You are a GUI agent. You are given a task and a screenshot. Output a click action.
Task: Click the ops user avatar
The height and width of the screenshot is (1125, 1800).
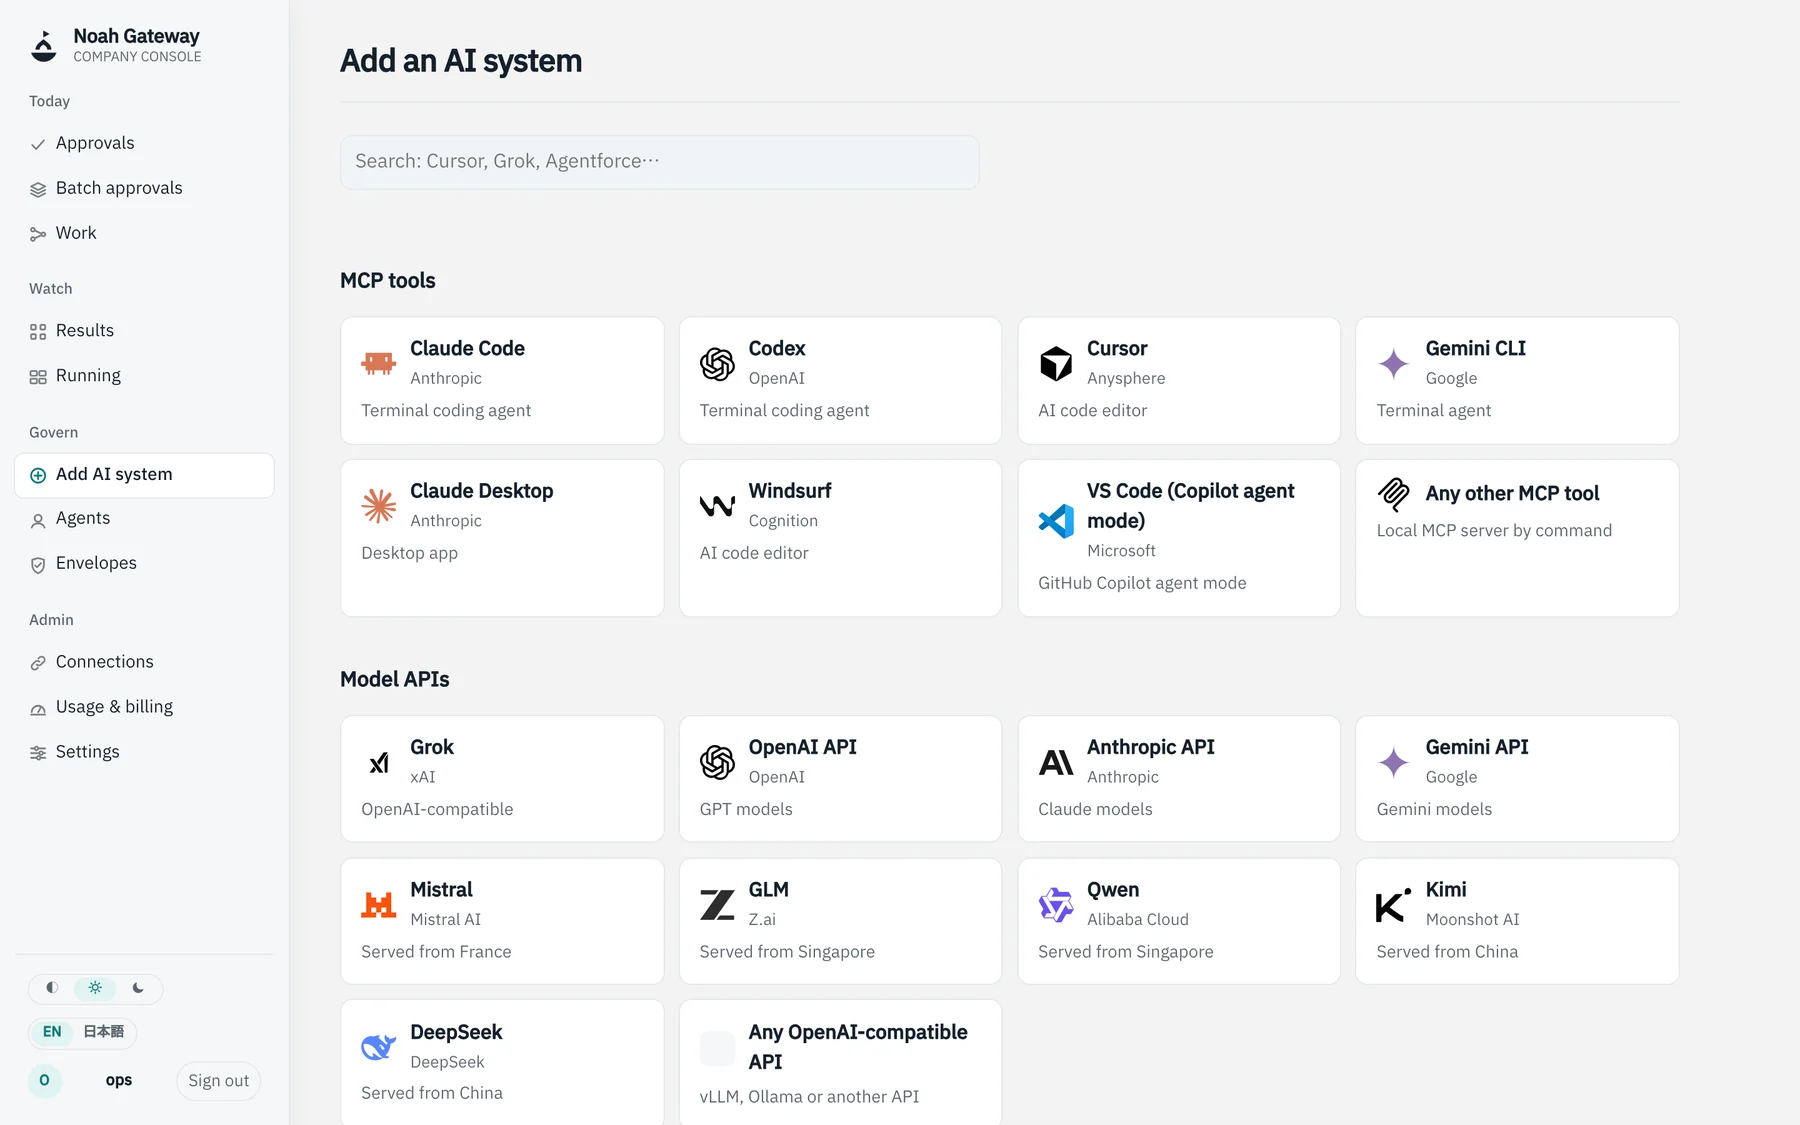click(44, 1081)
